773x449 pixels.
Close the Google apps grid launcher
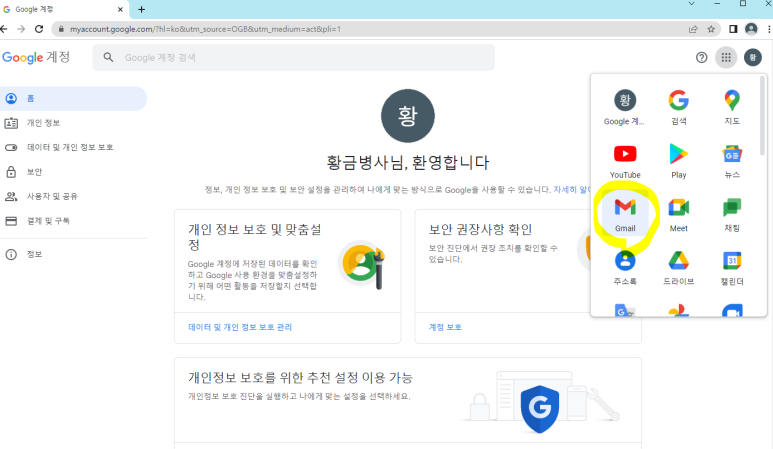pyautogui.click(x=726, y=58)
